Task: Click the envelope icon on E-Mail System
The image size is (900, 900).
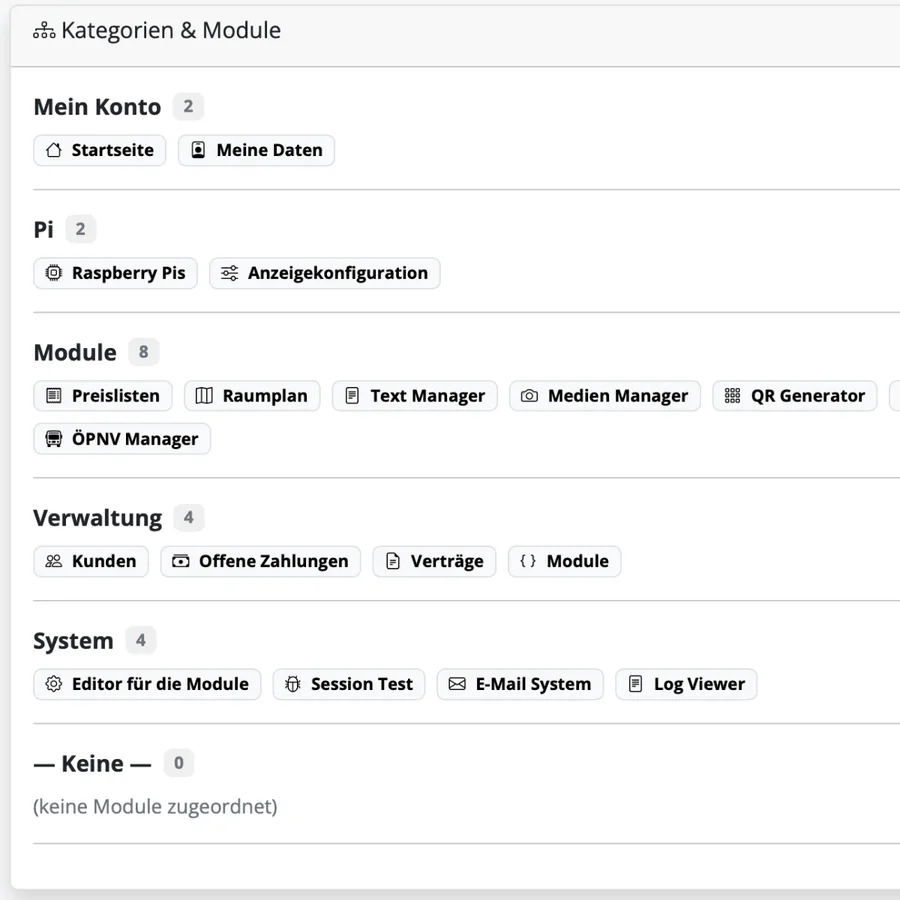Action: (x=460, y=684)
